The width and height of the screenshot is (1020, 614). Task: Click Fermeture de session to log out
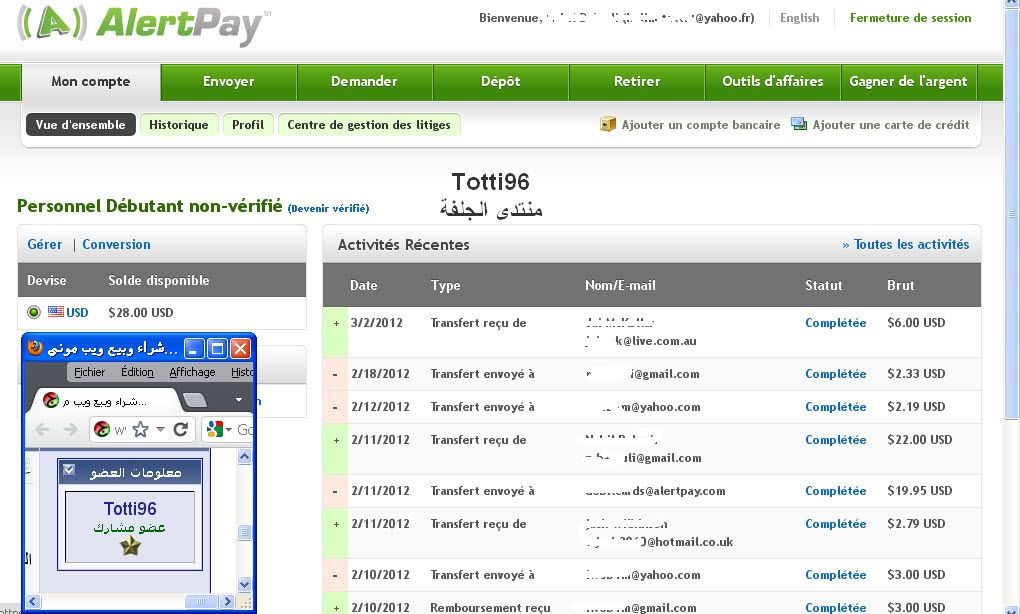coord(911,18)
